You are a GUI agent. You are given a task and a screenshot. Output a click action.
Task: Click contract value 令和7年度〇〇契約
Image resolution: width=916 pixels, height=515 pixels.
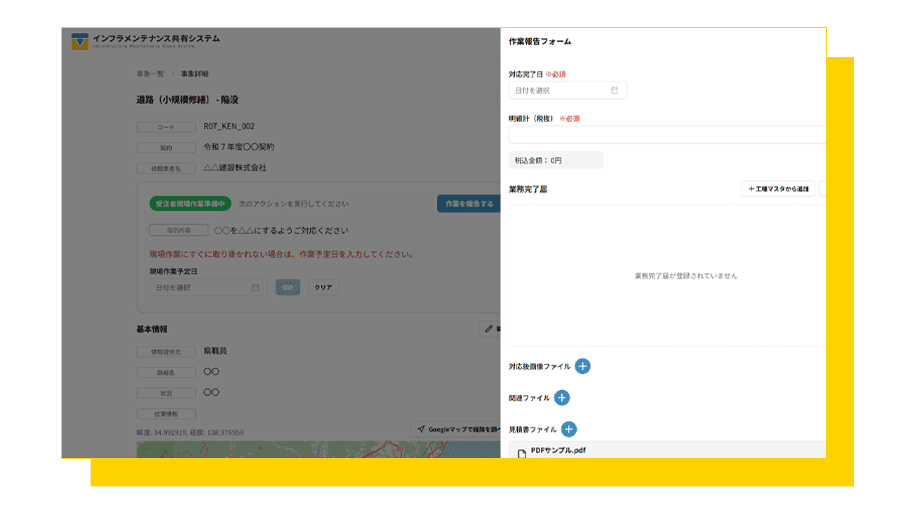click(x=239, y=147)
